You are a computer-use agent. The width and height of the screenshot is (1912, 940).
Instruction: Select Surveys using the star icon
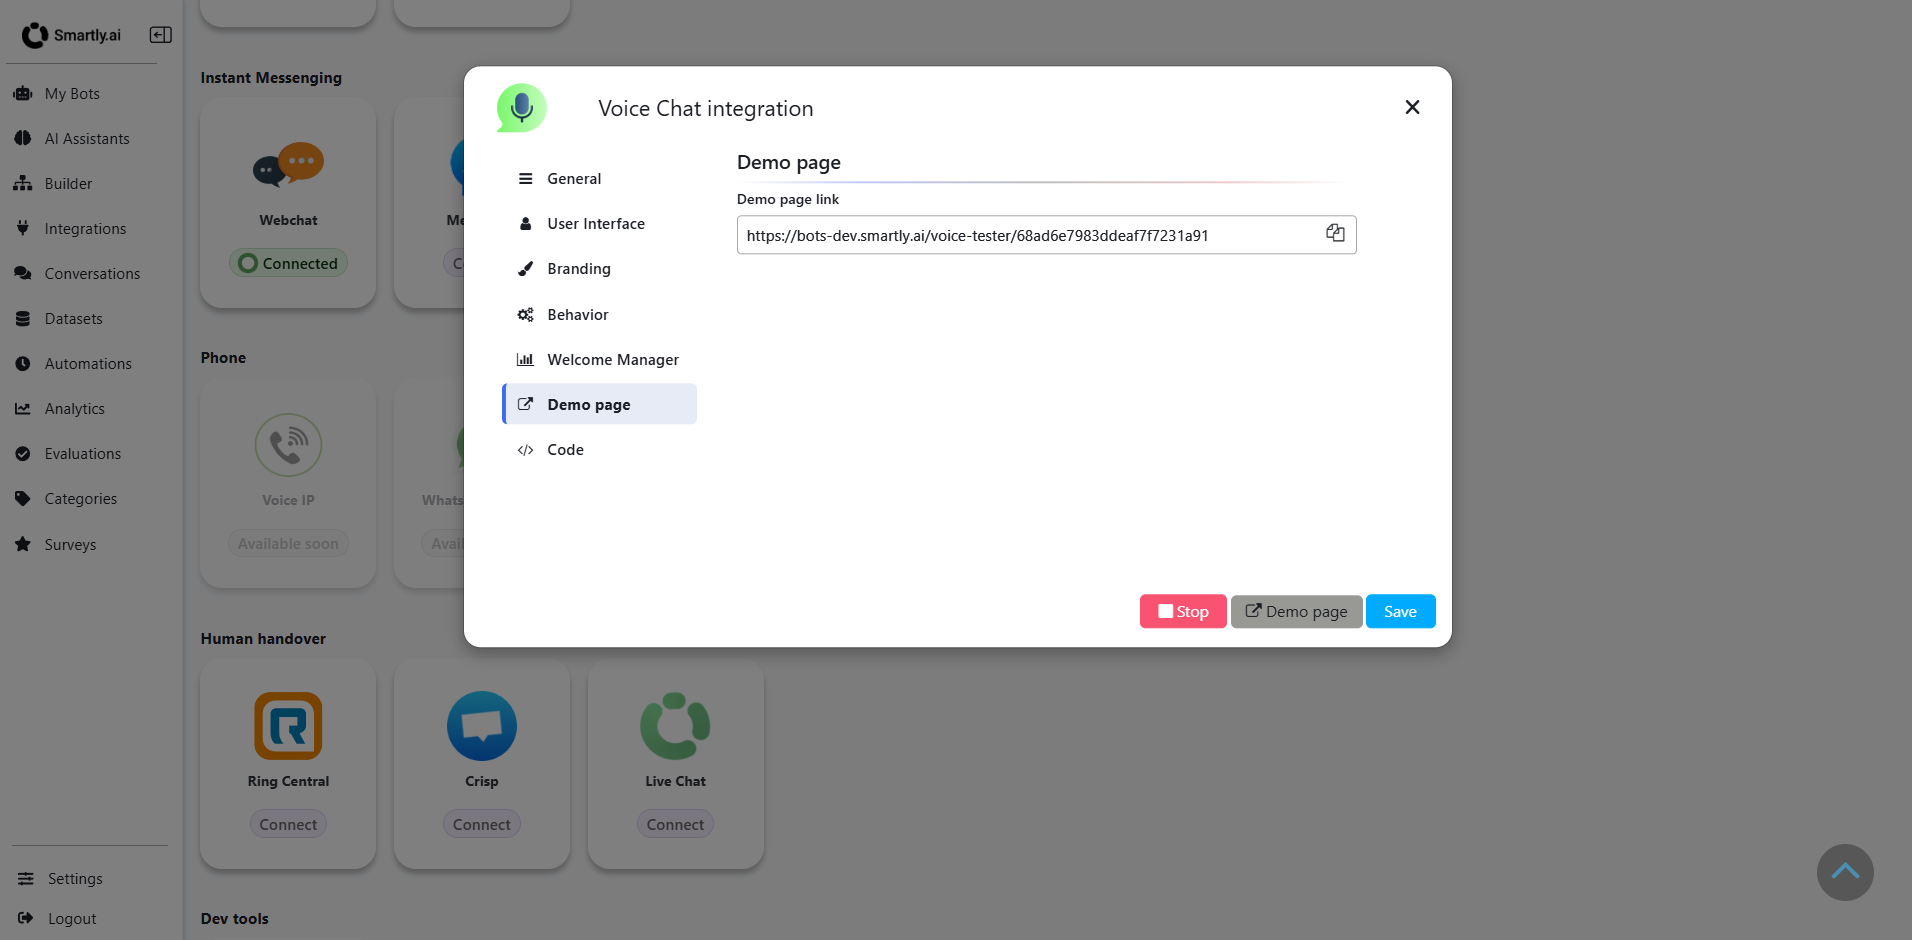tap(22, 544)
